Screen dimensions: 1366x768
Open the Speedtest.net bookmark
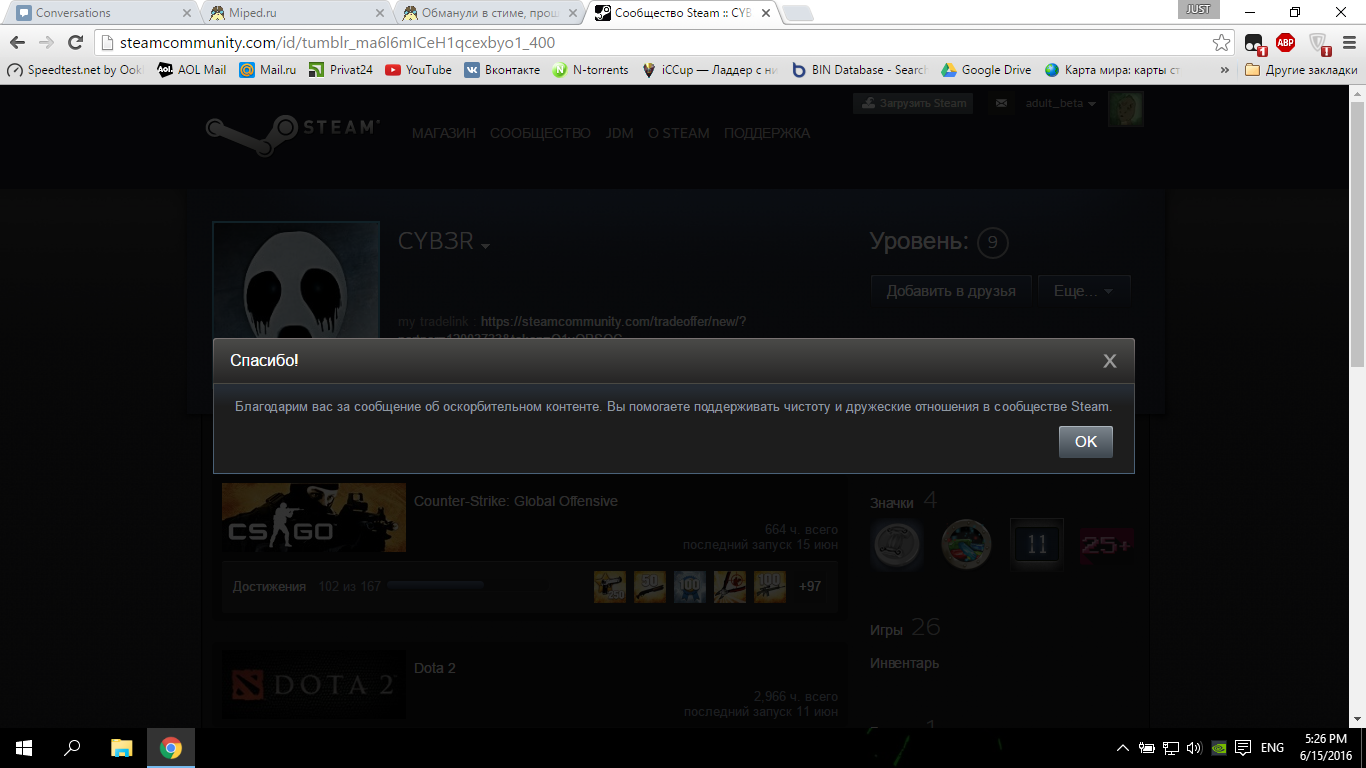[75, 70]
